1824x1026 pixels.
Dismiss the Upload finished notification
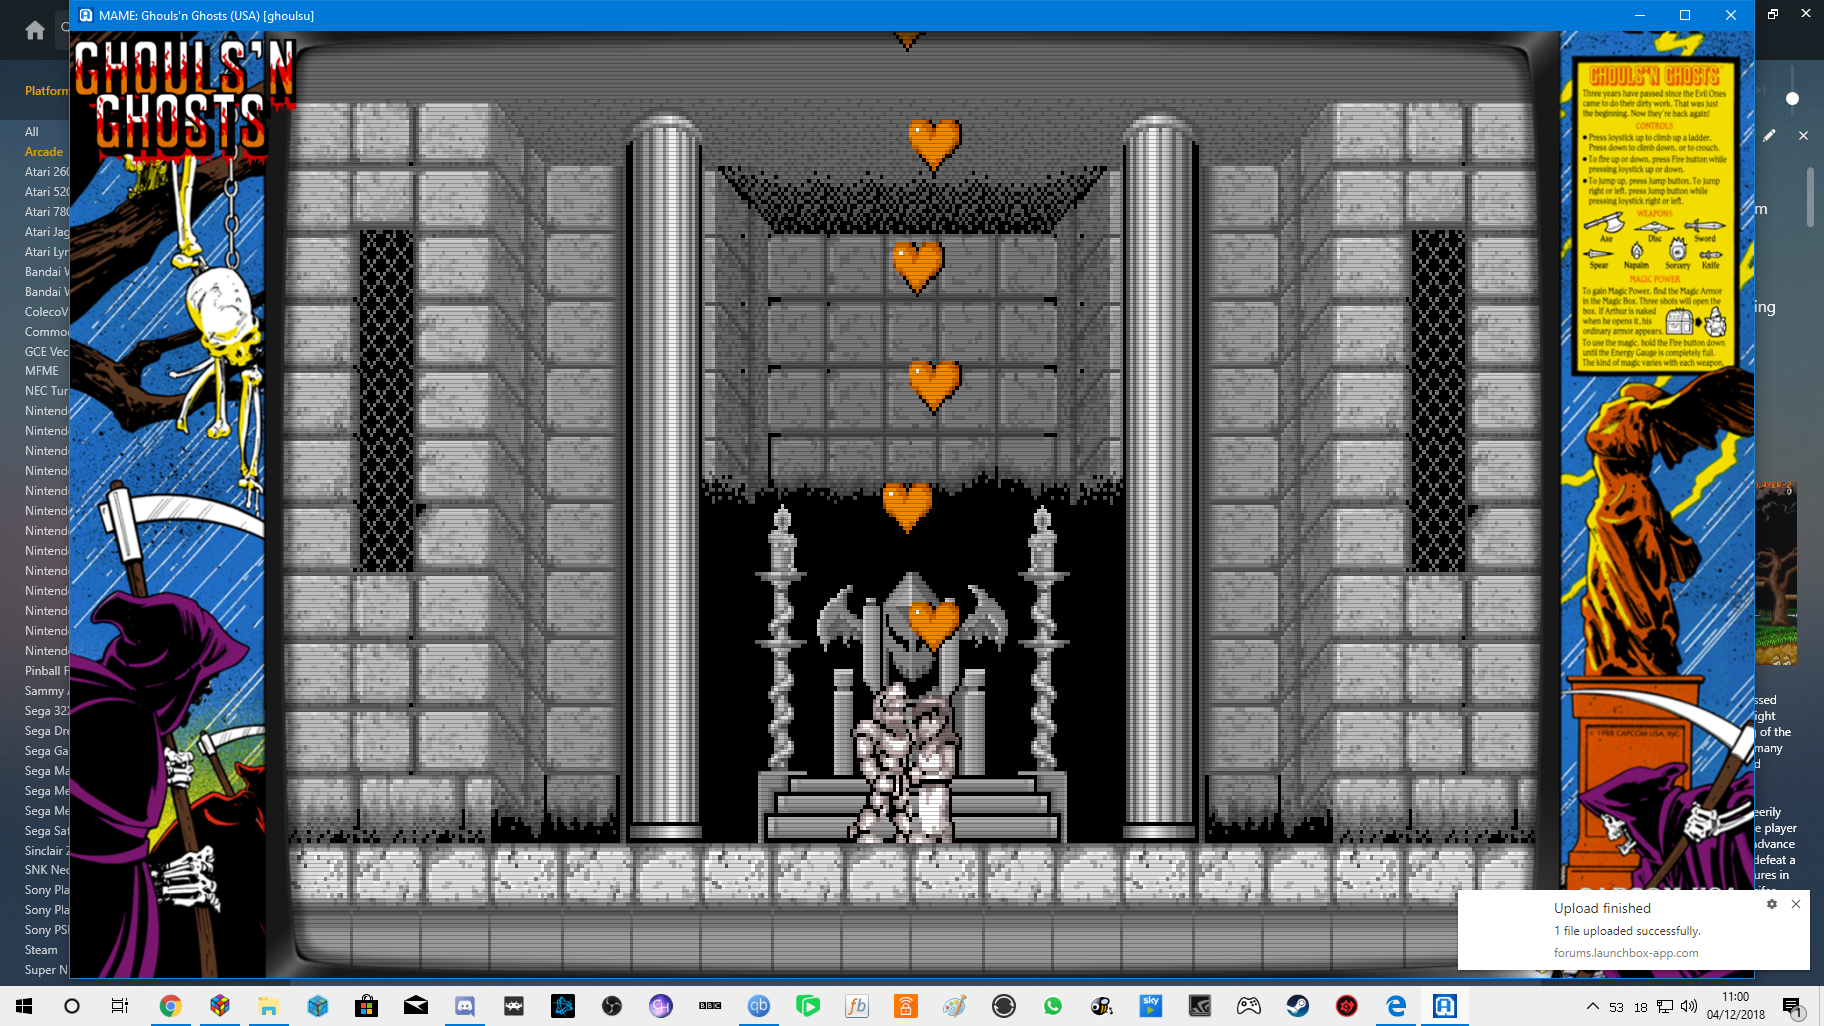pyautogui.click(x=1796, y=904)
